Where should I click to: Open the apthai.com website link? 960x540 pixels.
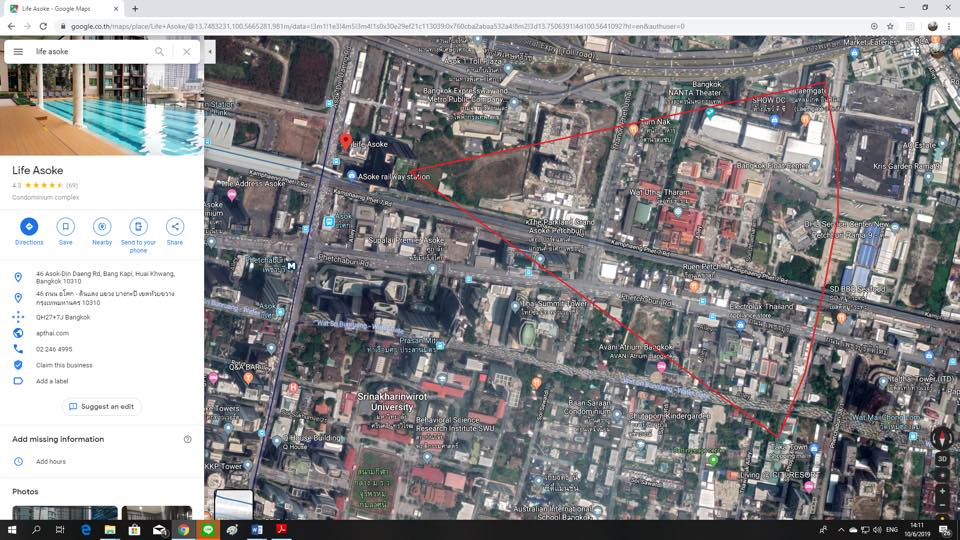click(52, 333)
